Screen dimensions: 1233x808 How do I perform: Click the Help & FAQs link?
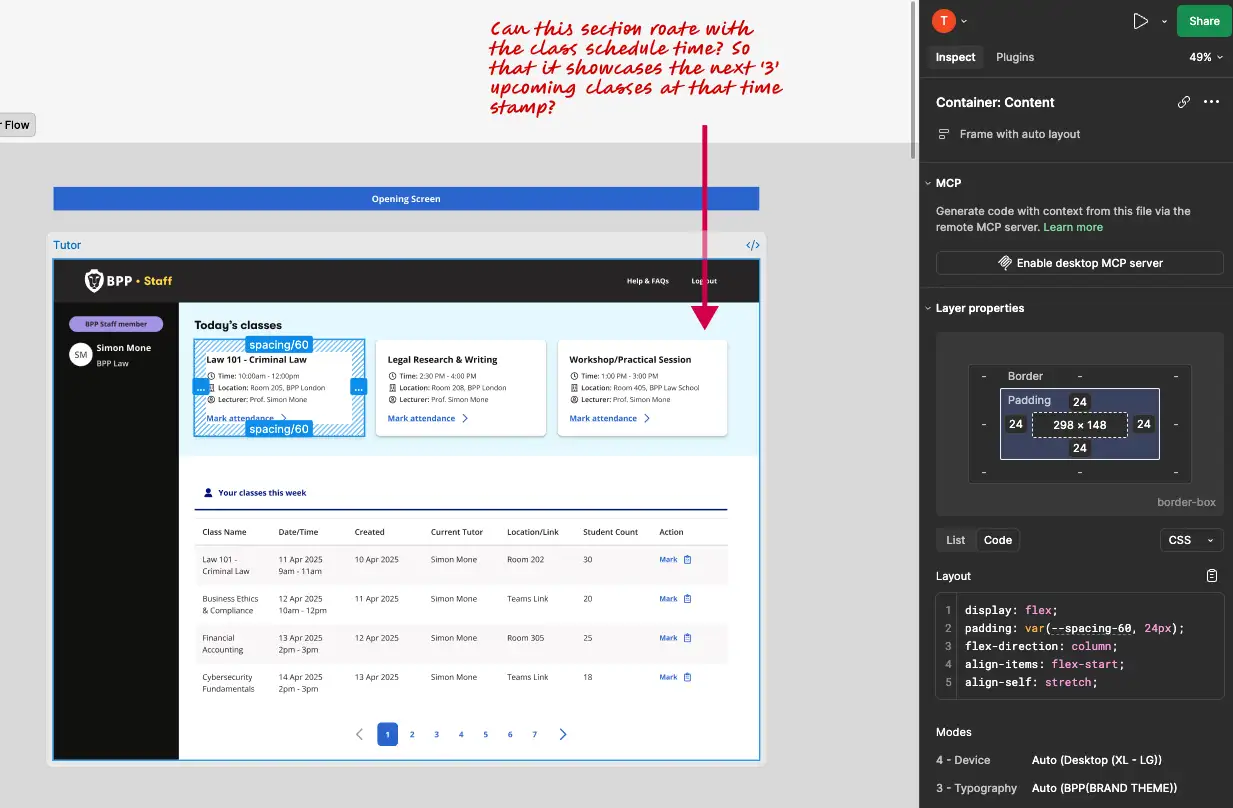[648, 281]
